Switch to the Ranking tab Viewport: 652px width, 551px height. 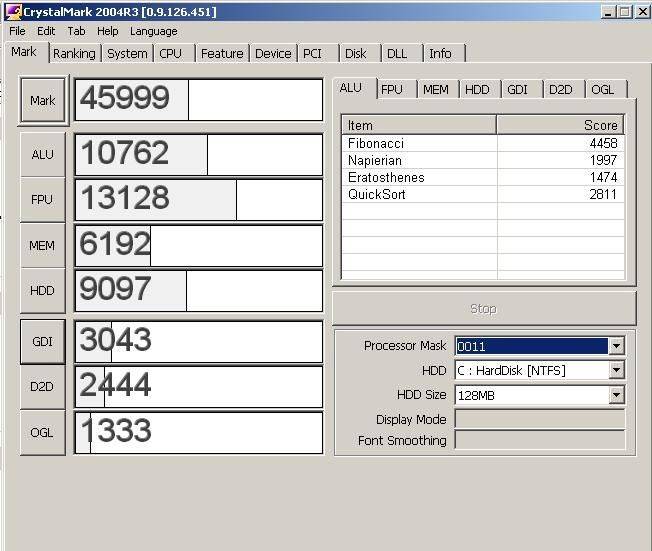[74, 54]
